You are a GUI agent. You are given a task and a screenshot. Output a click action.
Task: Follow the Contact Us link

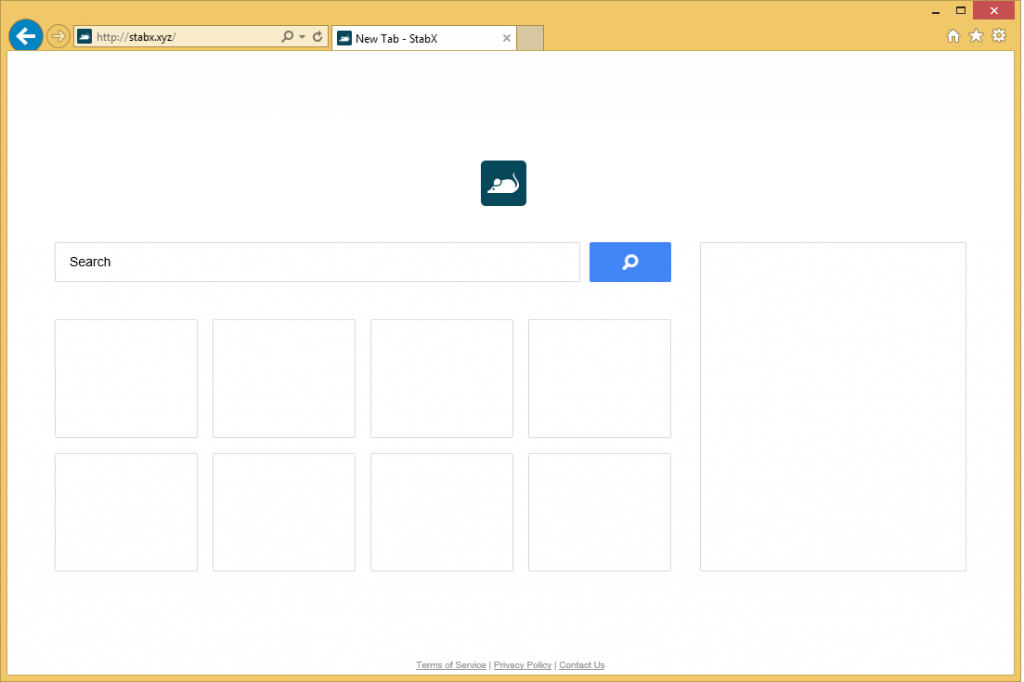(581, 665)
